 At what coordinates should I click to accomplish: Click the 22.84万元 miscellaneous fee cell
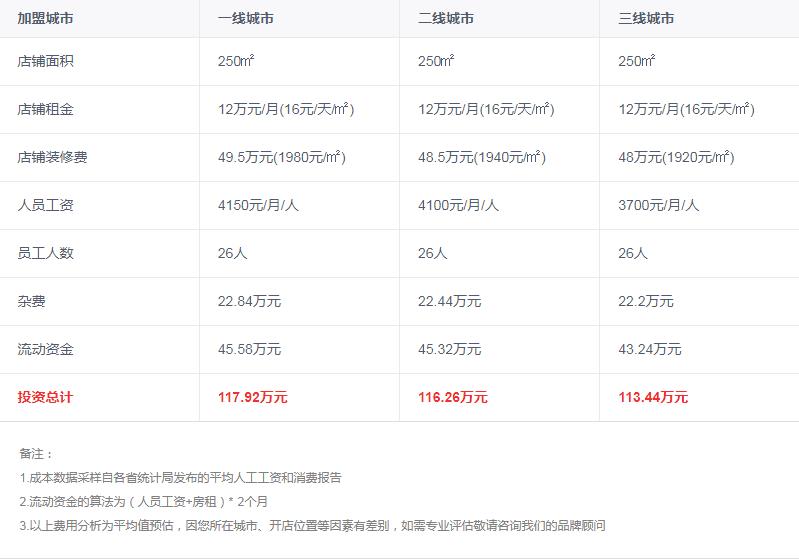pyautogui.click(x=249, y=301)
